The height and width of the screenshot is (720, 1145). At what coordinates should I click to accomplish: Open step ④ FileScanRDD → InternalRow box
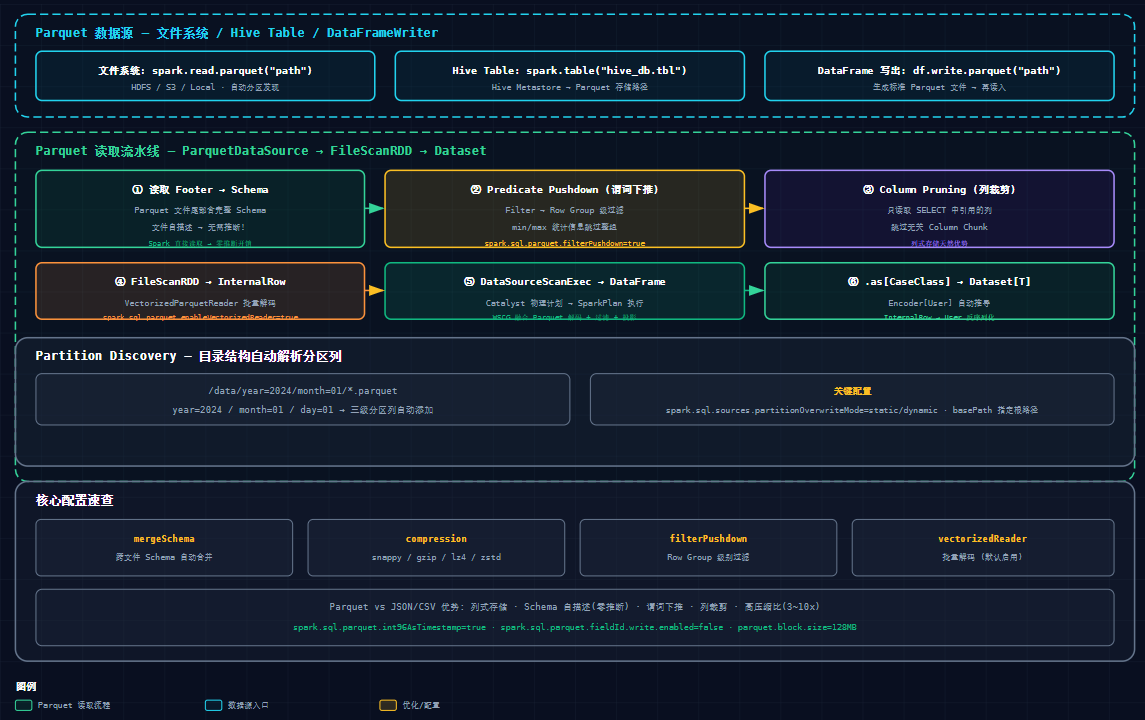coord(200,291)
